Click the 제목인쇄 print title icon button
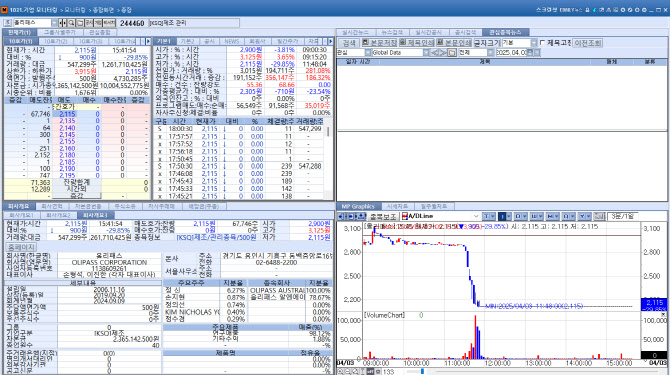 tap(417, 43)
